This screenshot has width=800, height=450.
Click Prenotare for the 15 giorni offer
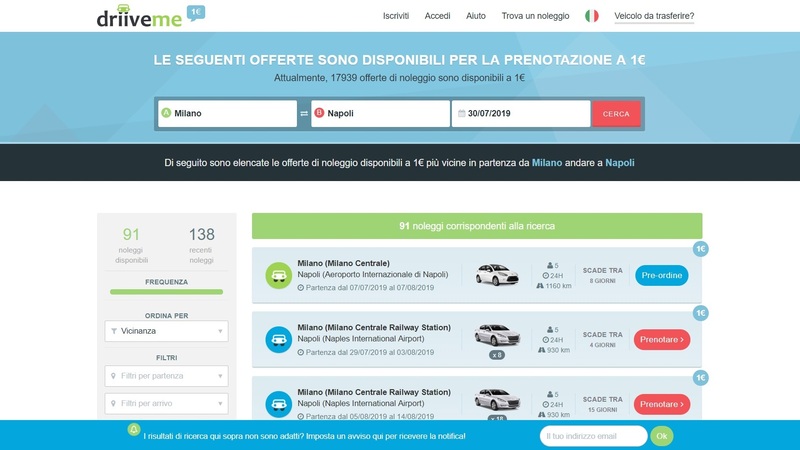click(x=662, y=404)
